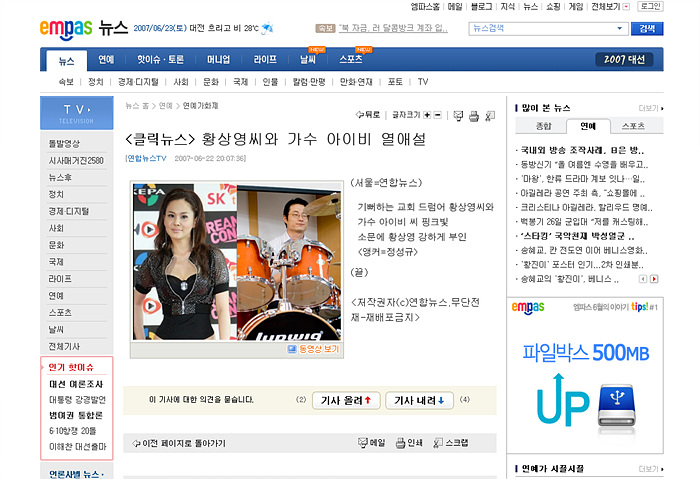The height and width of the screenshot is (479, 700).
Task: Open the 2007 대선 banner button
Action: (624, 59)
